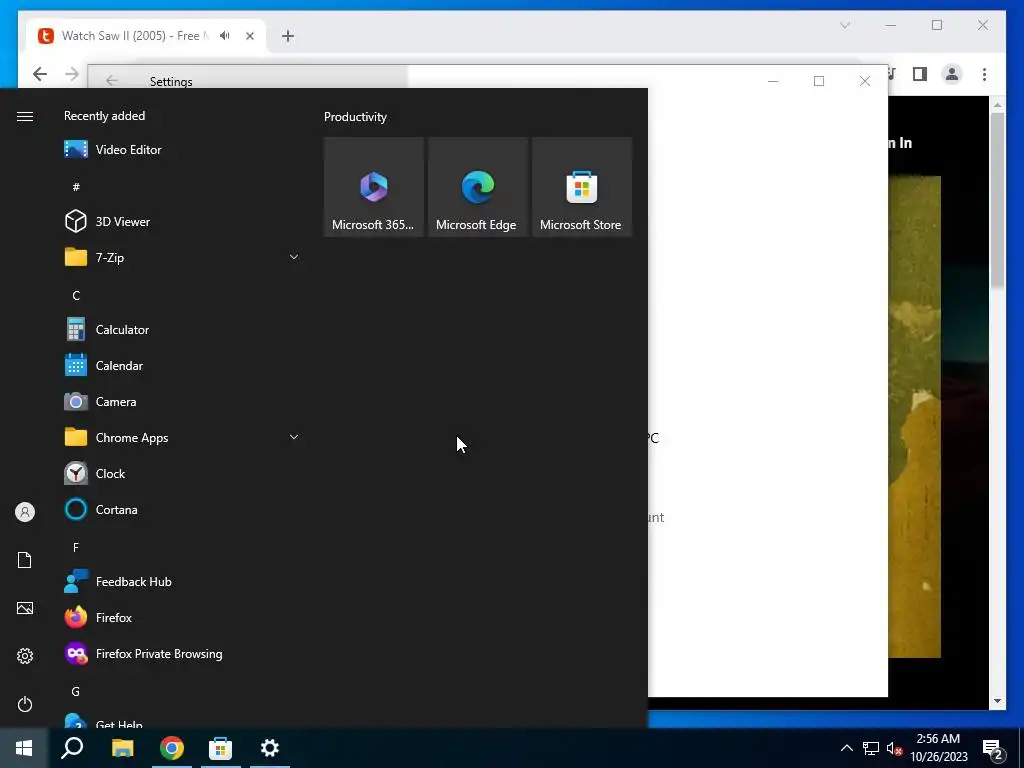This screenshot has height=768, width=1024.
Task: Click the page scrollbar up arrow
Action: click(x=997, y=104)
